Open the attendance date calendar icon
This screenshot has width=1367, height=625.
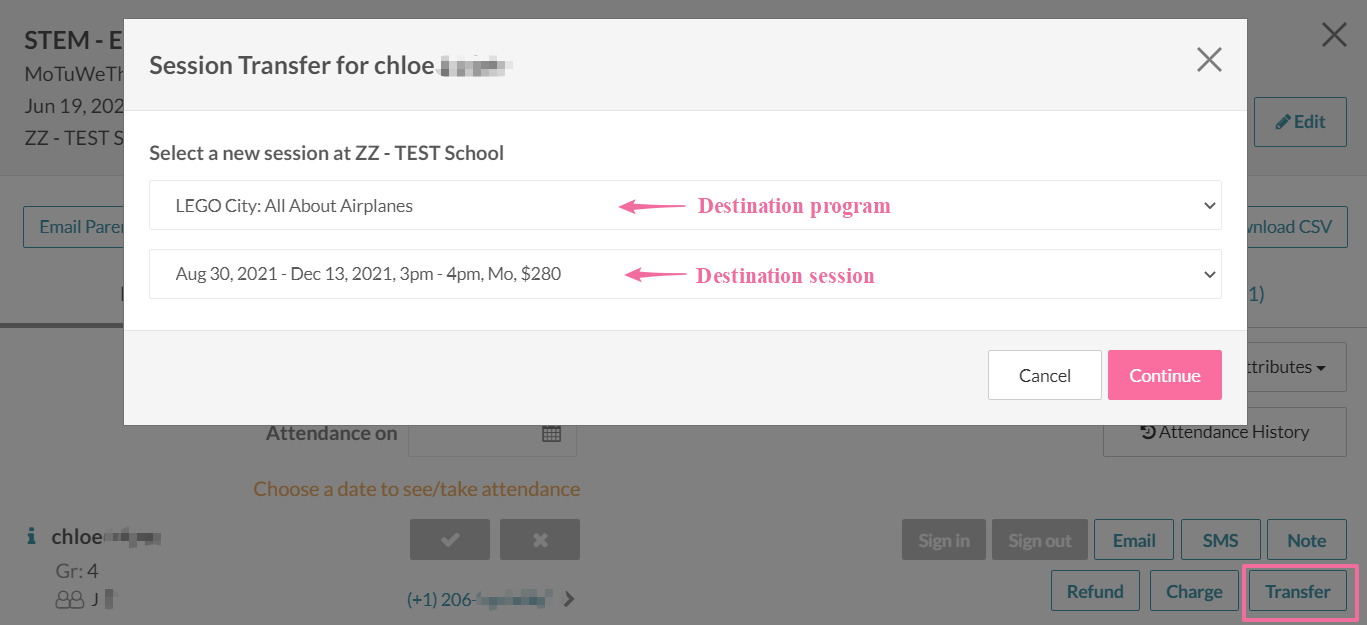tap(552, 434)
